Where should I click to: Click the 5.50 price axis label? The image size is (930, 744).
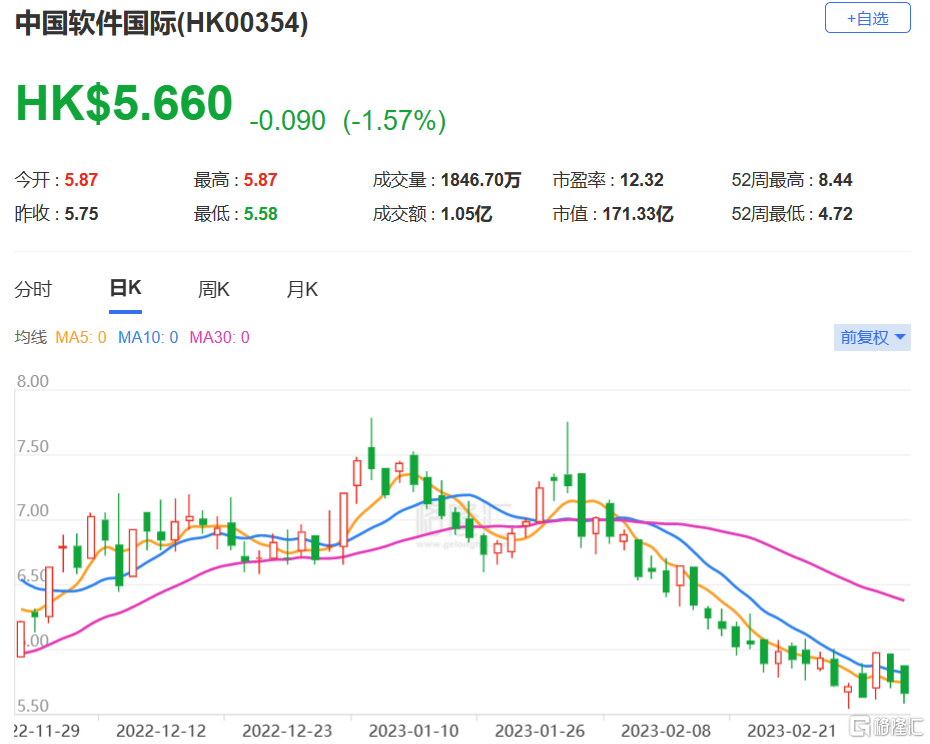tap(33, 706)
